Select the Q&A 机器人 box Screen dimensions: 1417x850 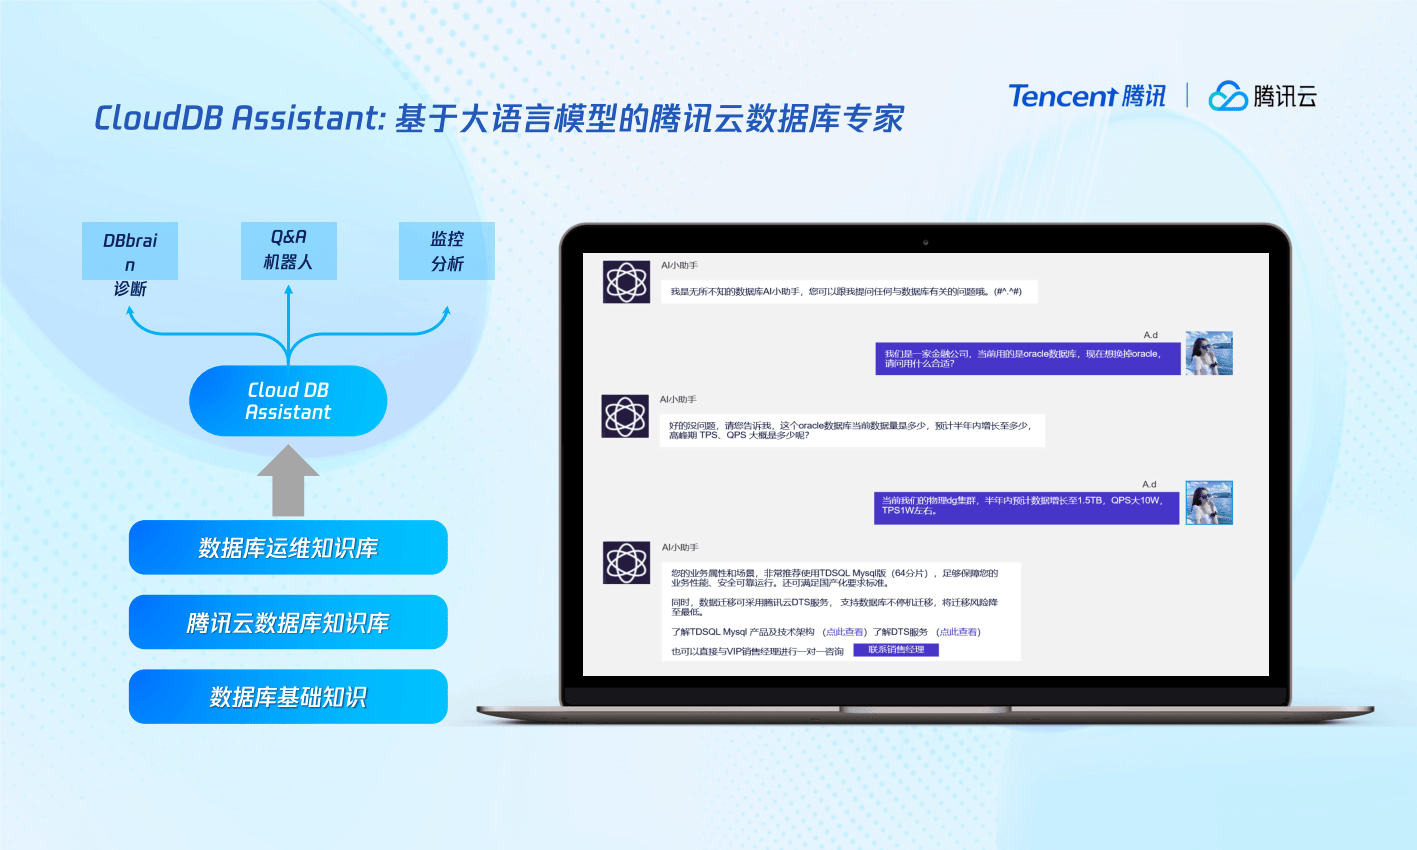(x=288, y=250)
